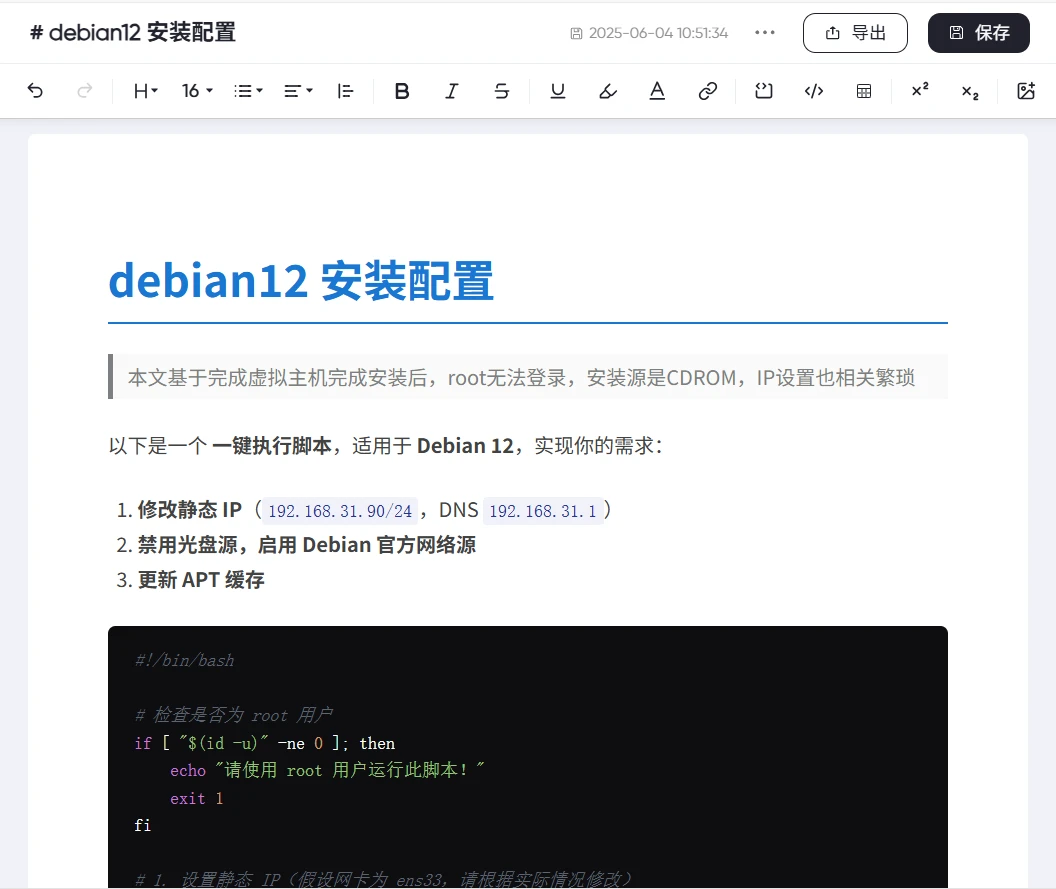Viewport: 1056px width, 889px height.
Task: Select the highlighter marker tool
Action: [x=607, y=90]
